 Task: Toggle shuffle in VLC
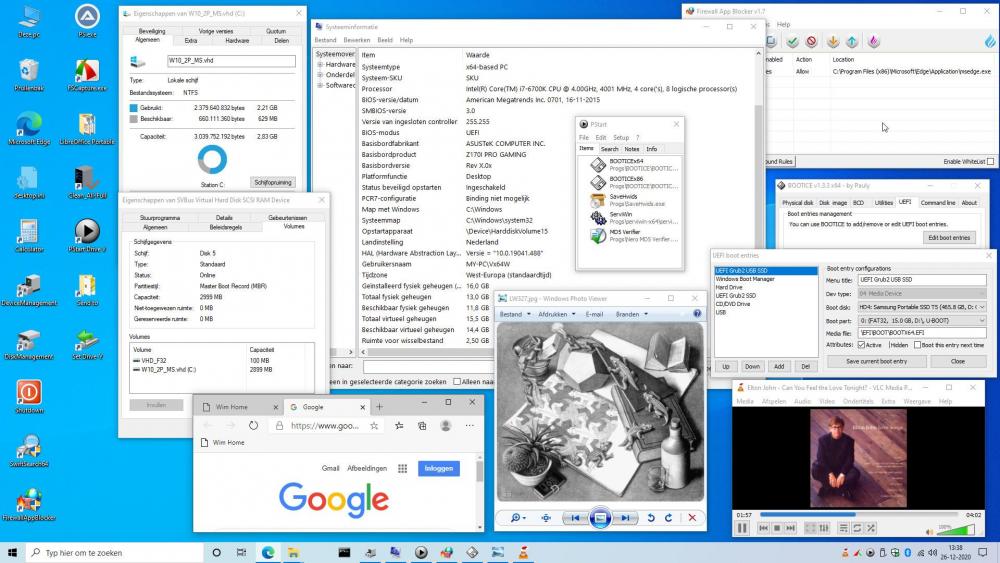tap(871, 528)
